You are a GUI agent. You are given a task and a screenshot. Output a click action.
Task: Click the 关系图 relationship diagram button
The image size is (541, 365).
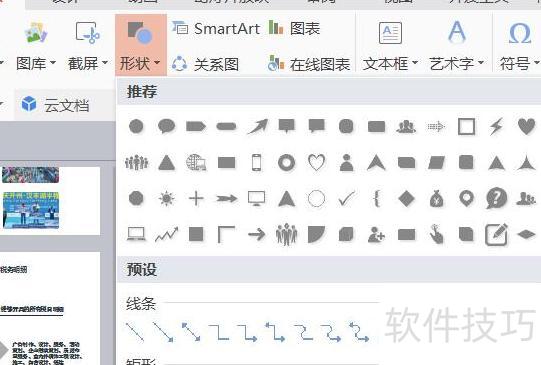point(206,64)
